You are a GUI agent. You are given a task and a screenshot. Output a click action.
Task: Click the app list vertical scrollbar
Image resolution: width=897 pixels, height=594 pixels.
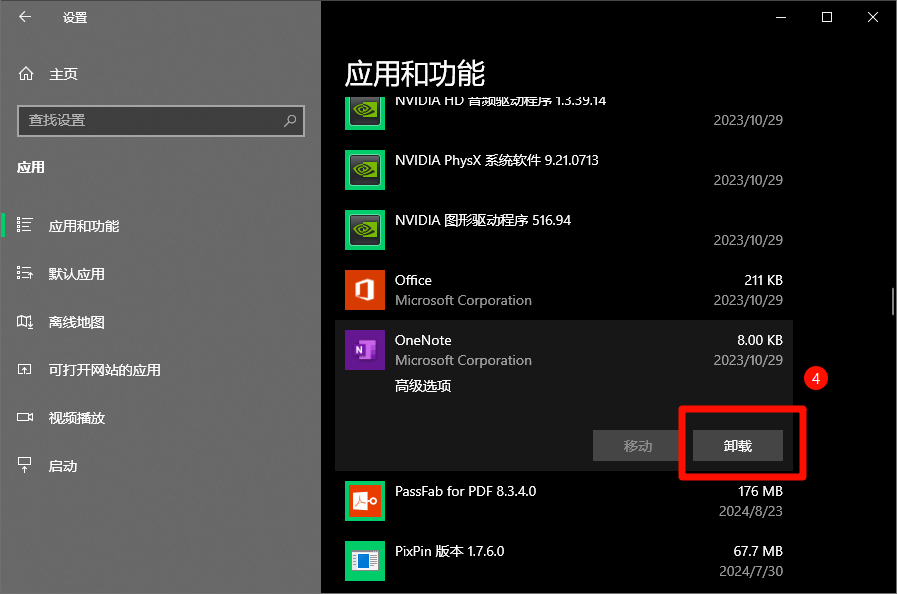pos(892,302)
